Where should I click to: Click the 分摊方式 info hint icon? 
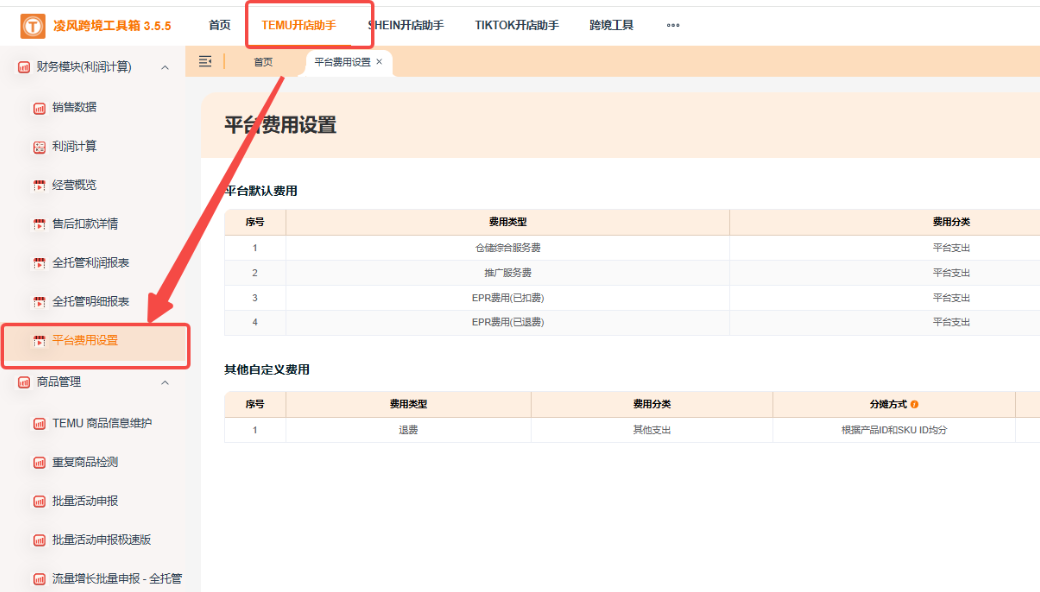pyautogui.click(x=915, y=404)
